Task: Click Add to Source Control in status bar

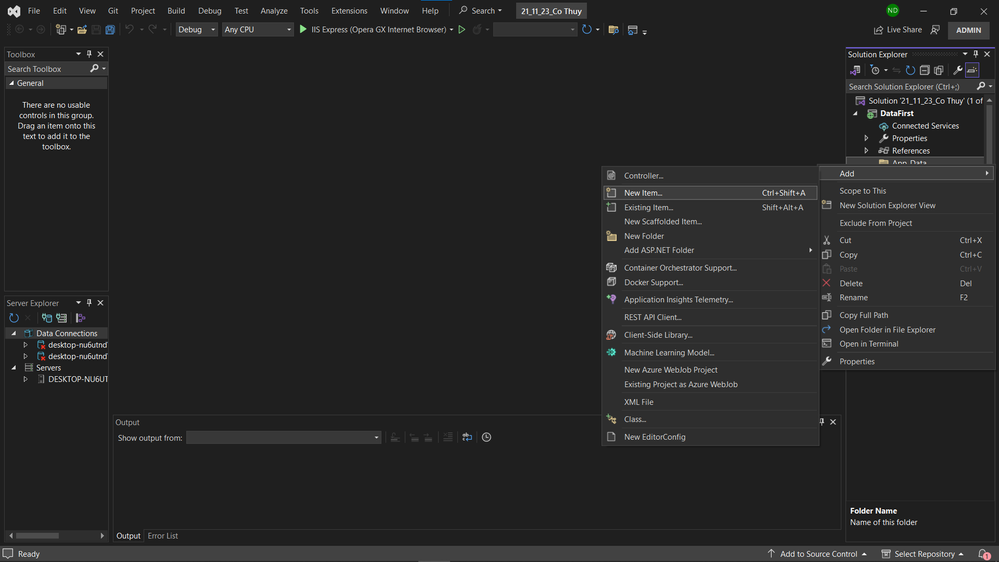Action: (x=817, y=554)
